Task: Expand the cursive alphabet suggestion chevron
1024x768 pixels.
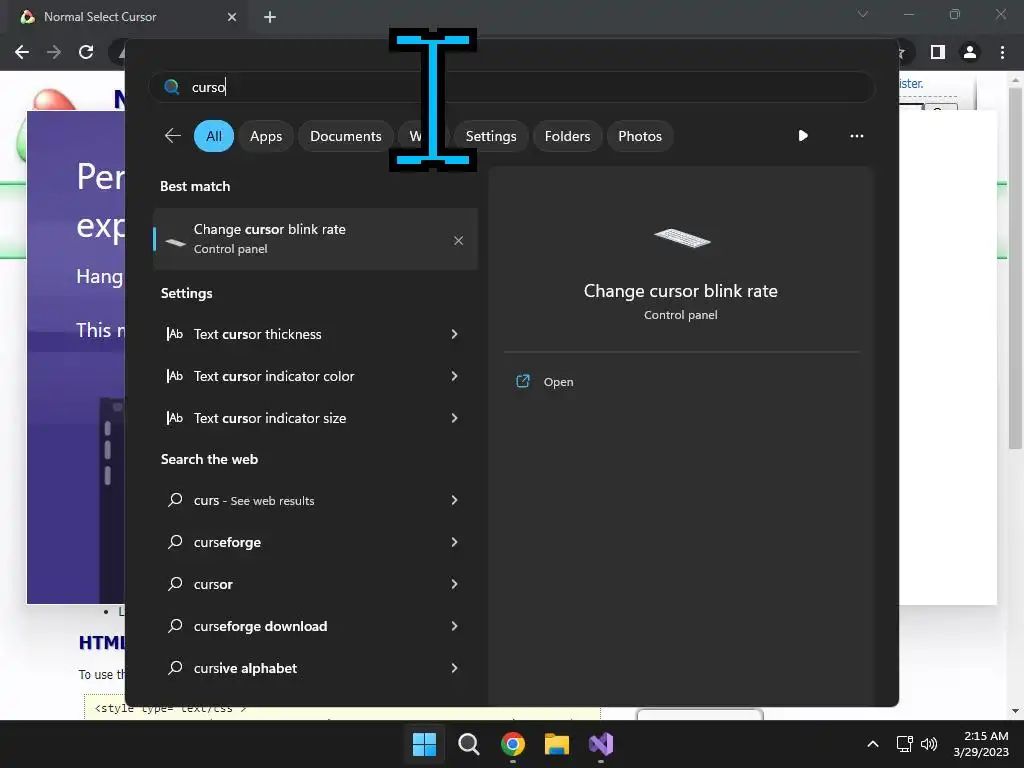Action: (x=455, y=667)
